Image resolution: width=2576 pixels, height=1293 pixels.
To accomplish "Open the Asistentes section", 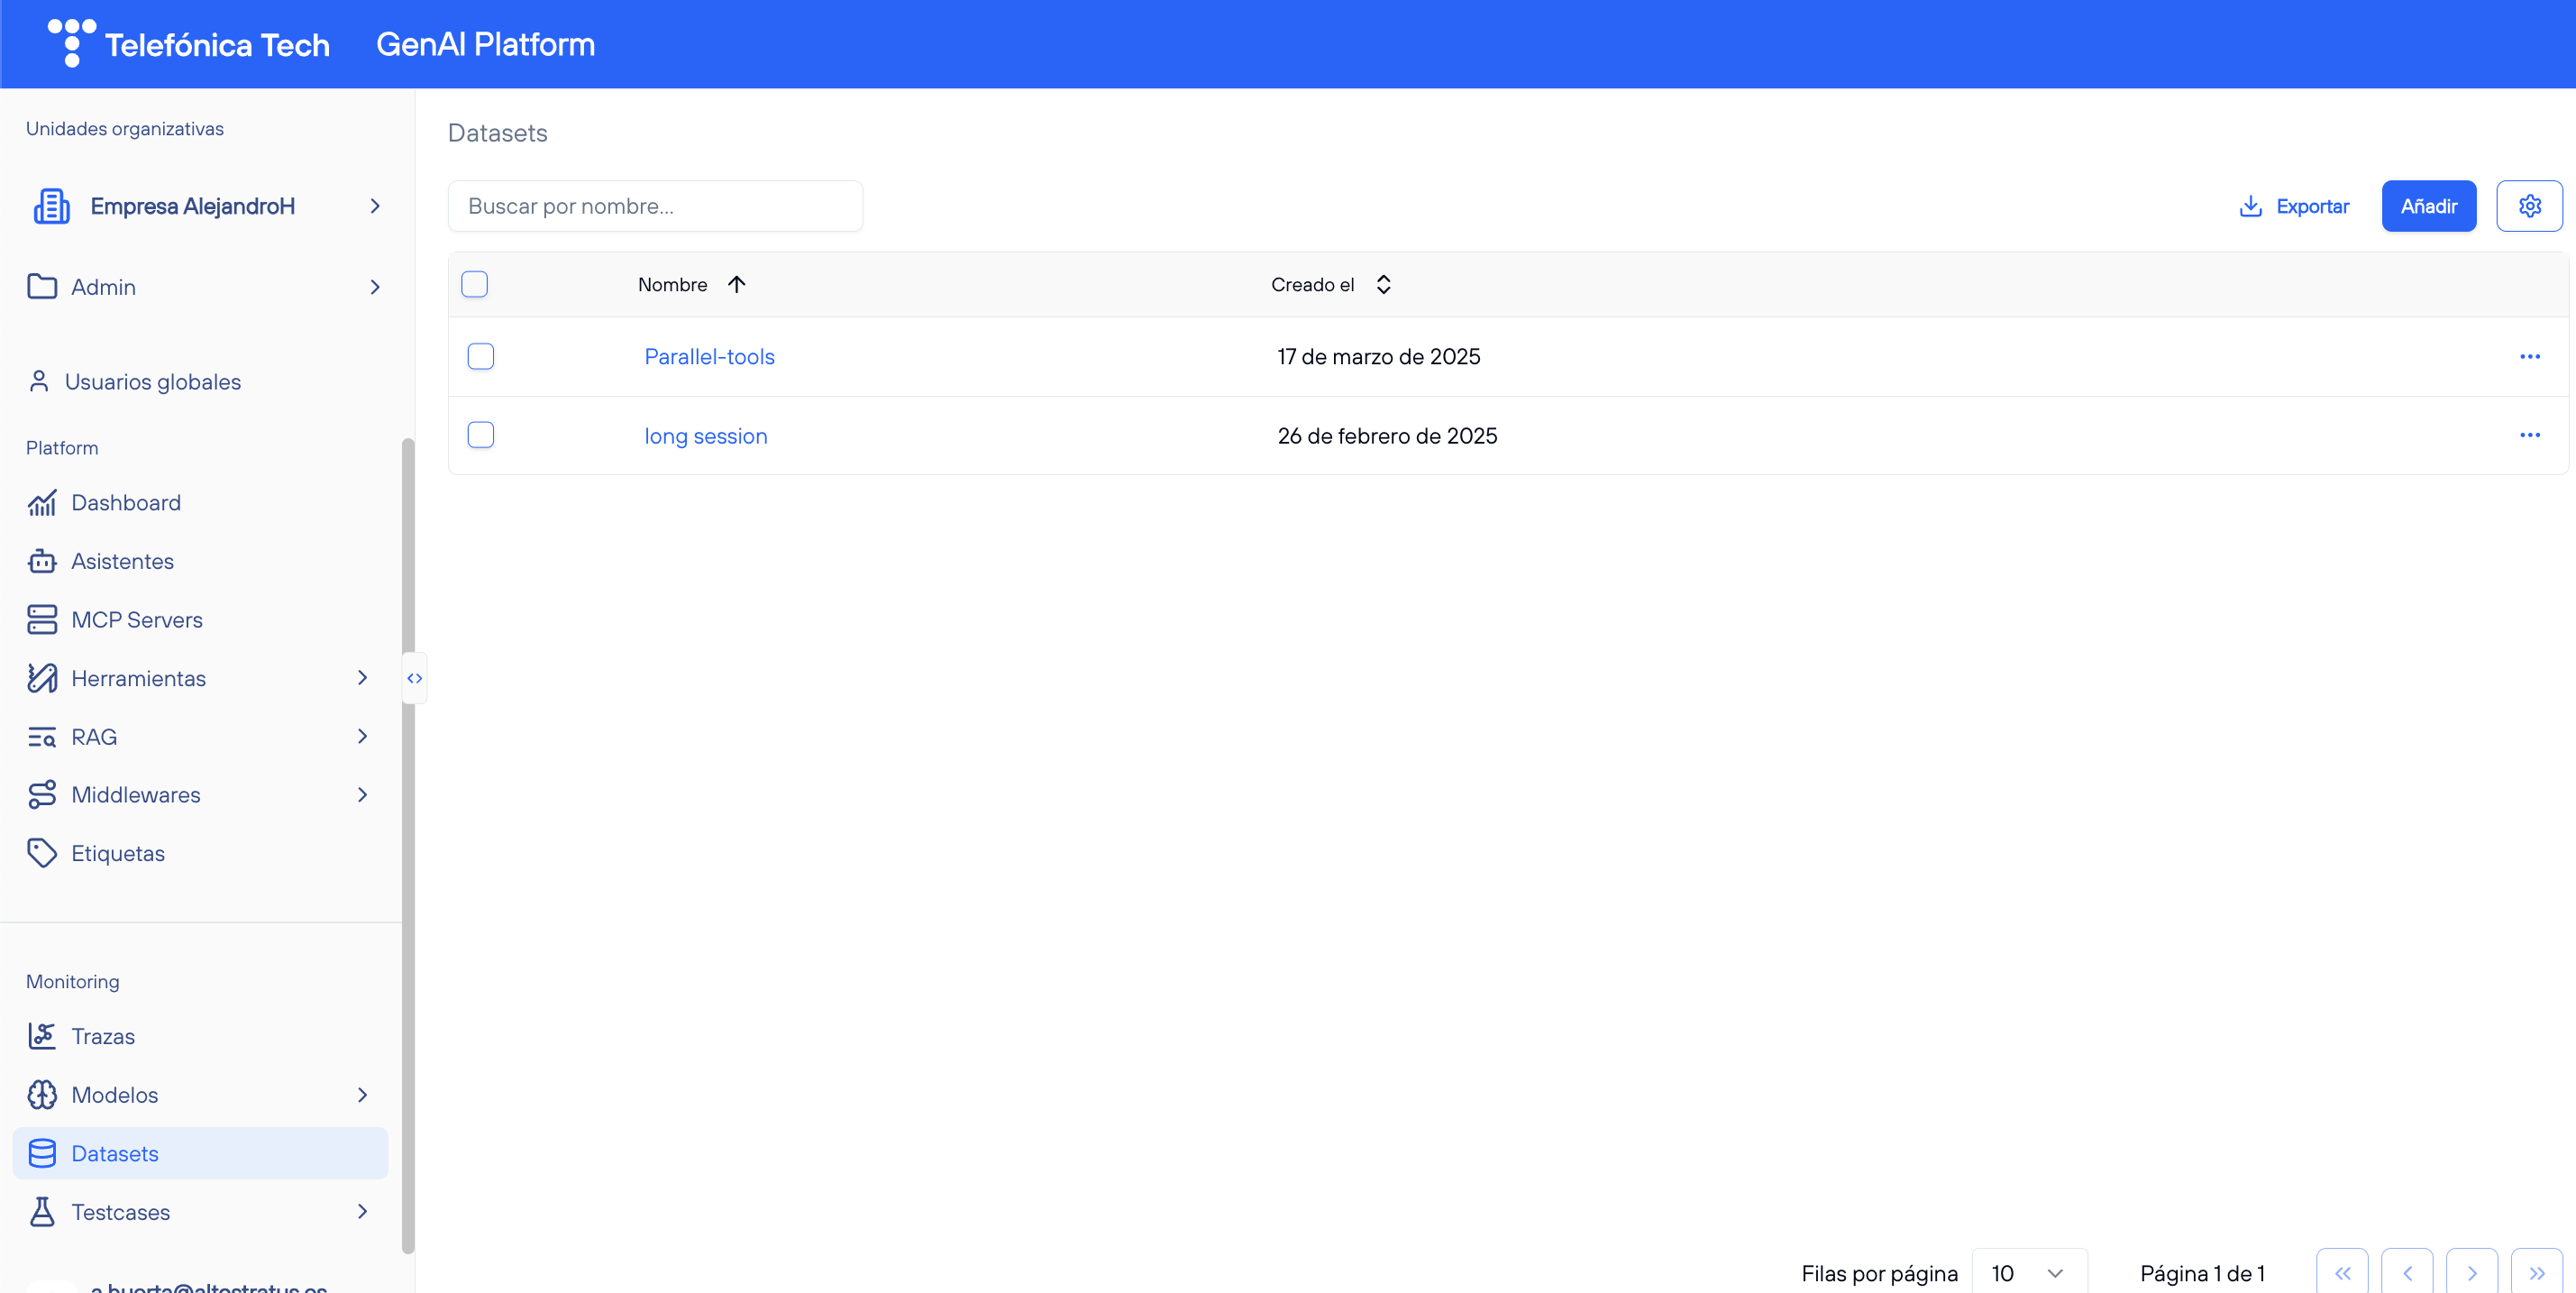I will (122, 561).
